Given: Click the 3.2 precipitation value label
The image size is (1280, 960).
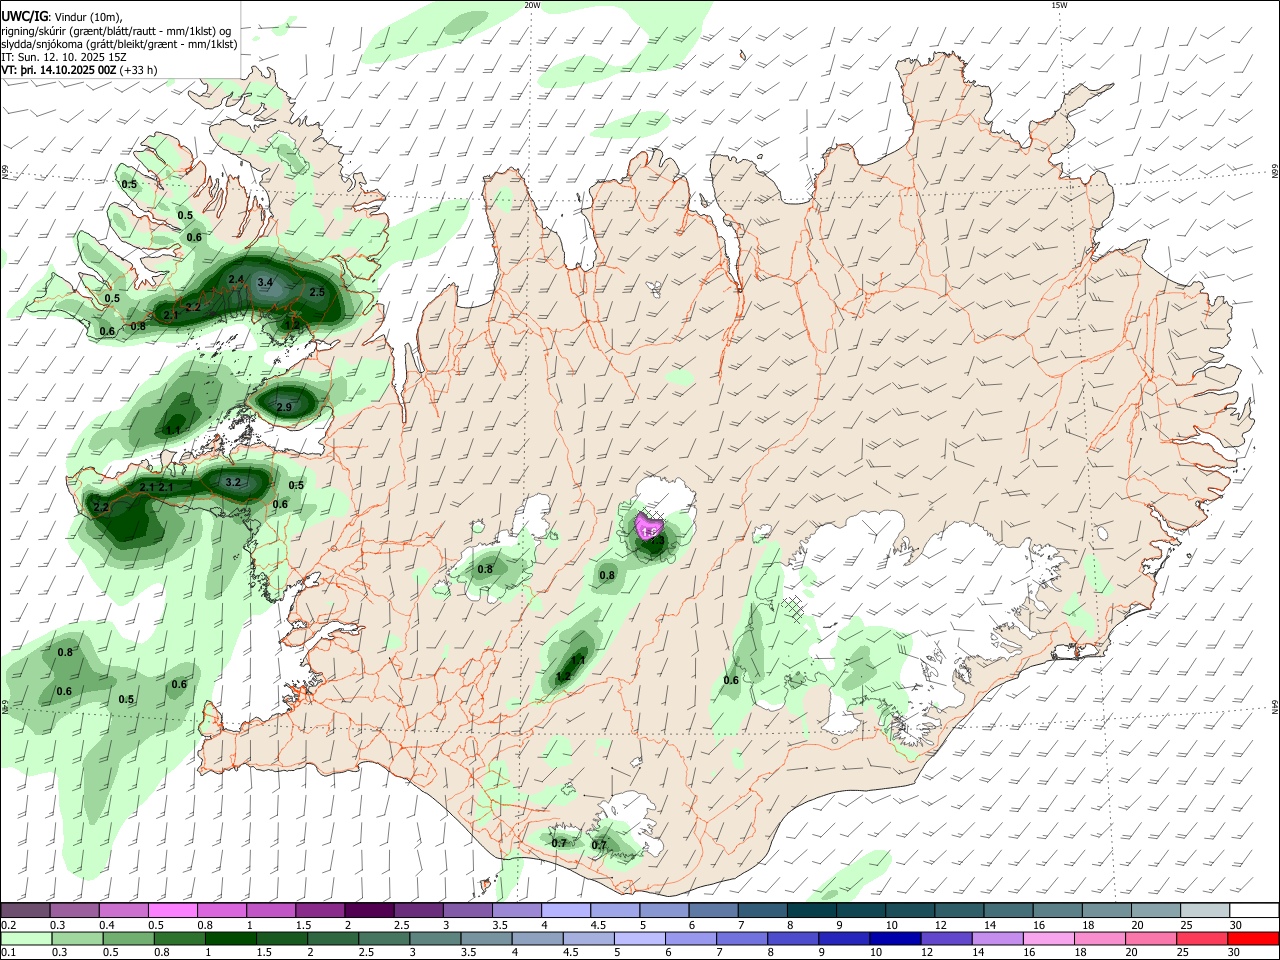Looking at the screenshot, I should tap(233, 482).
